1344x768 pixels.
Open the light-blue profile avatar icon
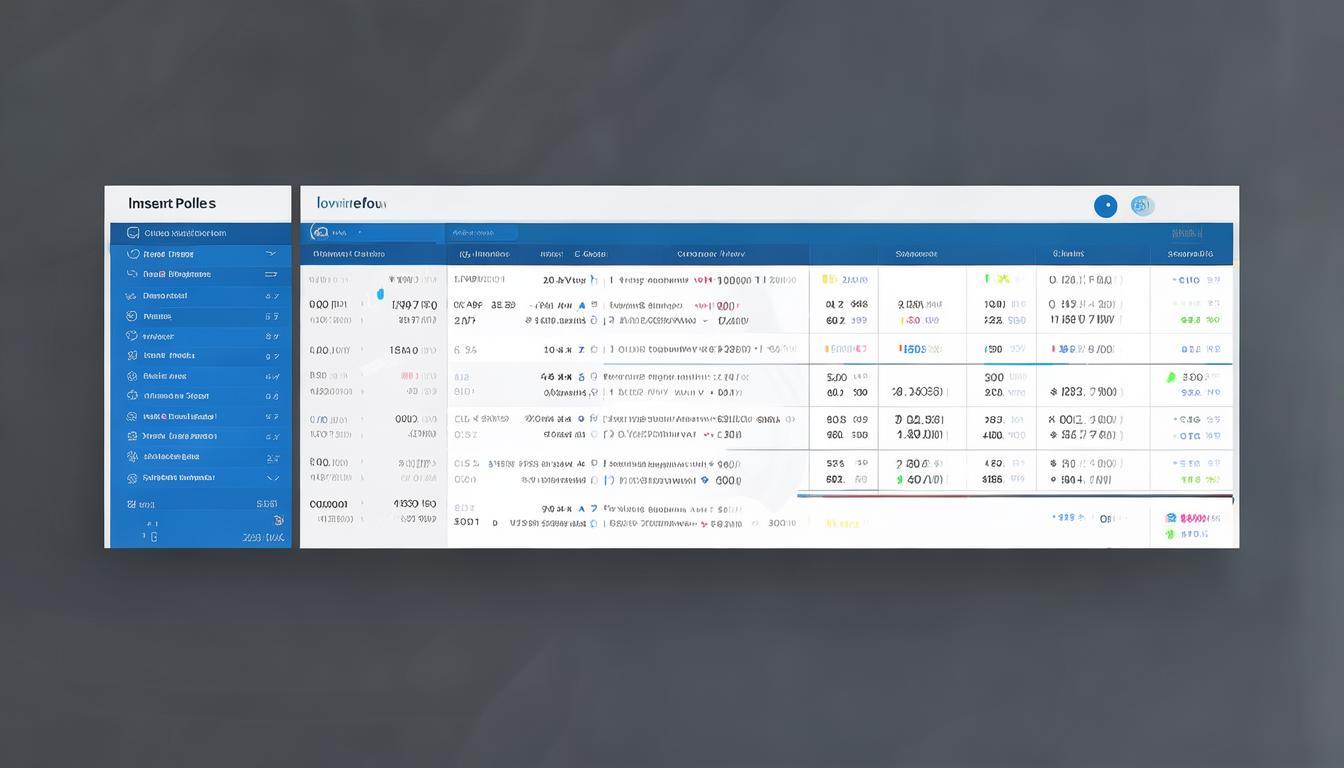coord(1141,206)
